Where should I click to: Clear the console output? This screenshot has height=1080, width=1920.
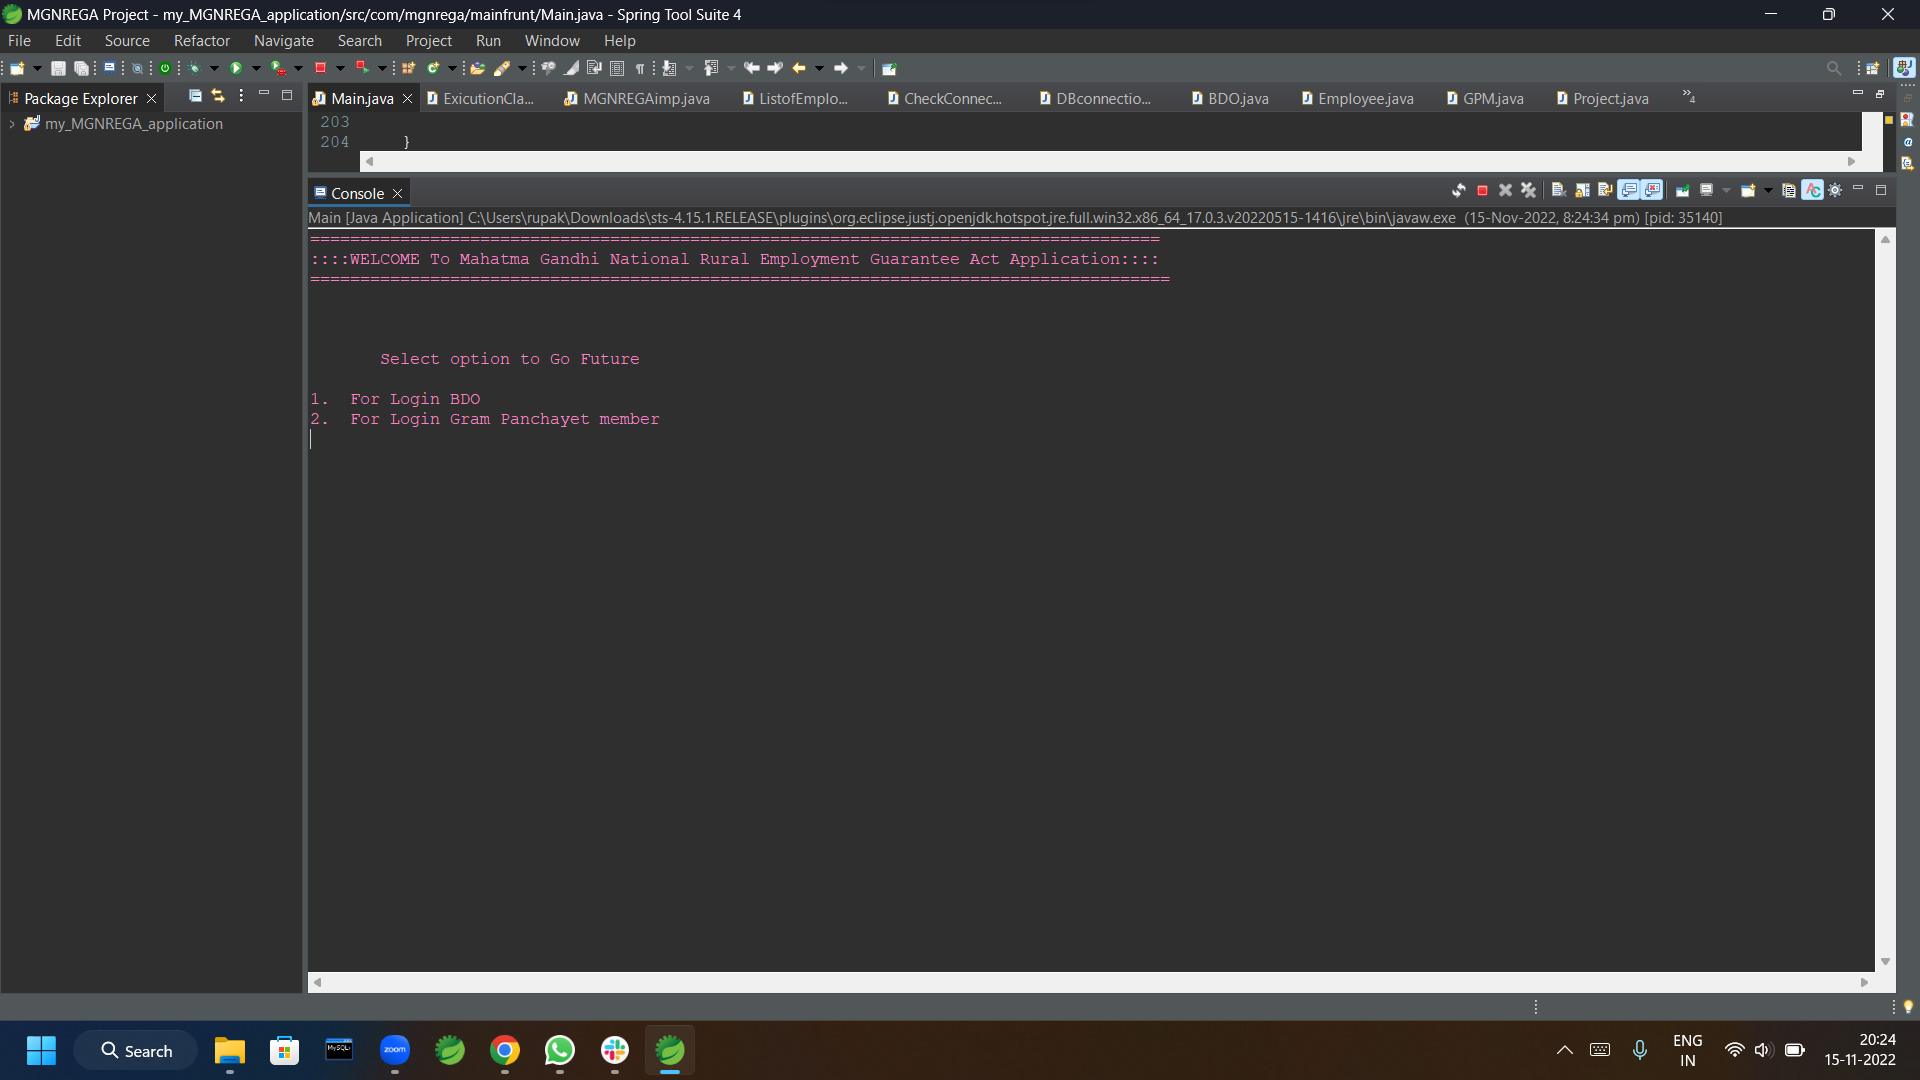click(x=1558, y=190)
